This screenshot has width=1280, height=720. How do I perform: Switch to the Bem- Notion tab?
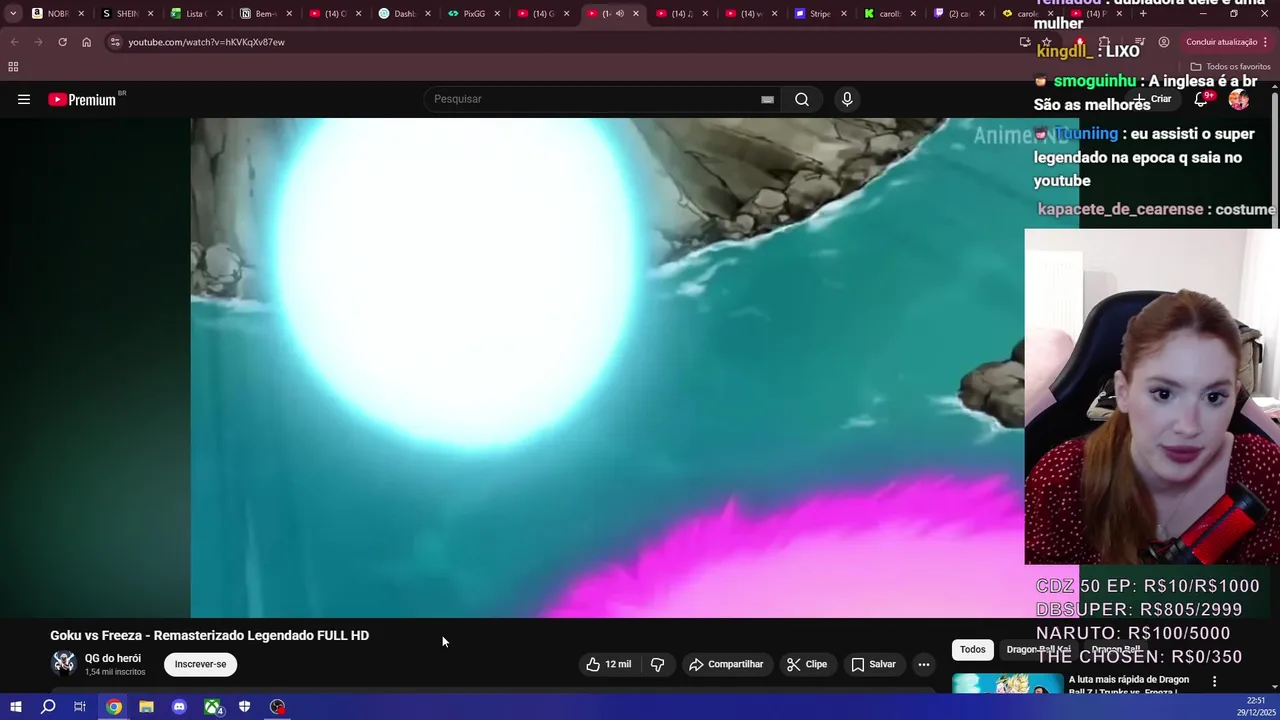tap(263, 14)
